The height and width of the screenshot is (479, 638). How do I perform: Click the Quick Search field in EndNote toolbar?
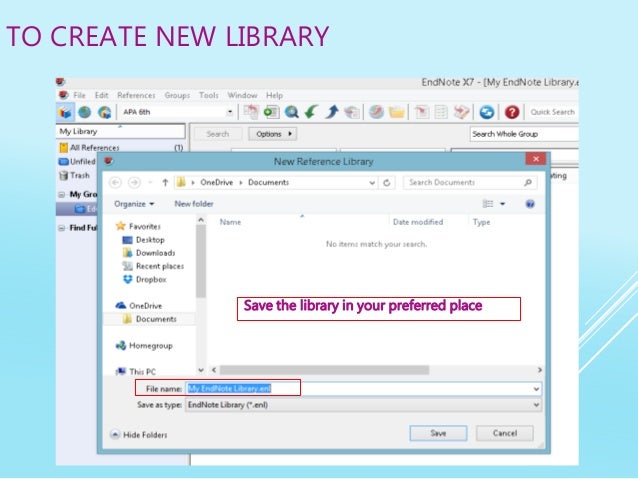[x=553, y=112]
